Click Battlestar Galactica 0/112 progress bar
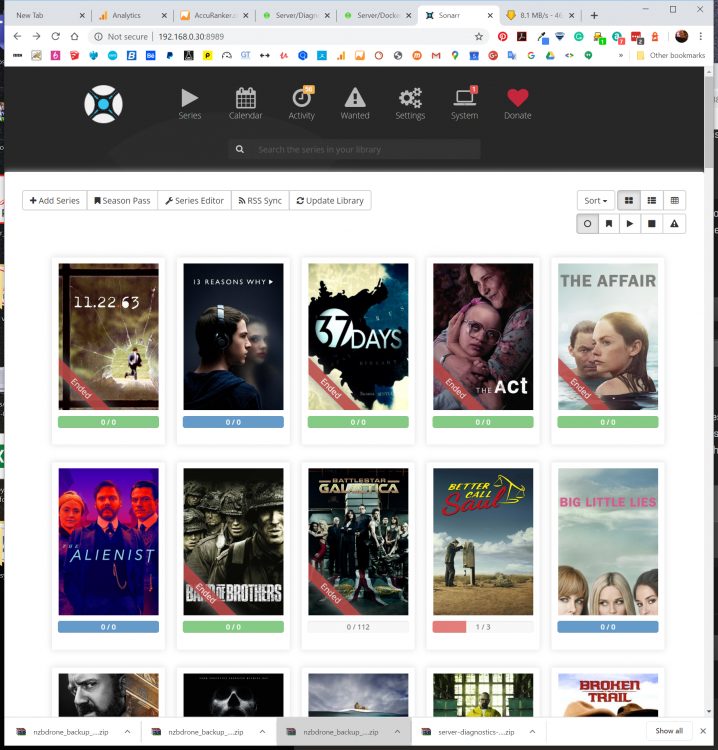 [358, 627]
